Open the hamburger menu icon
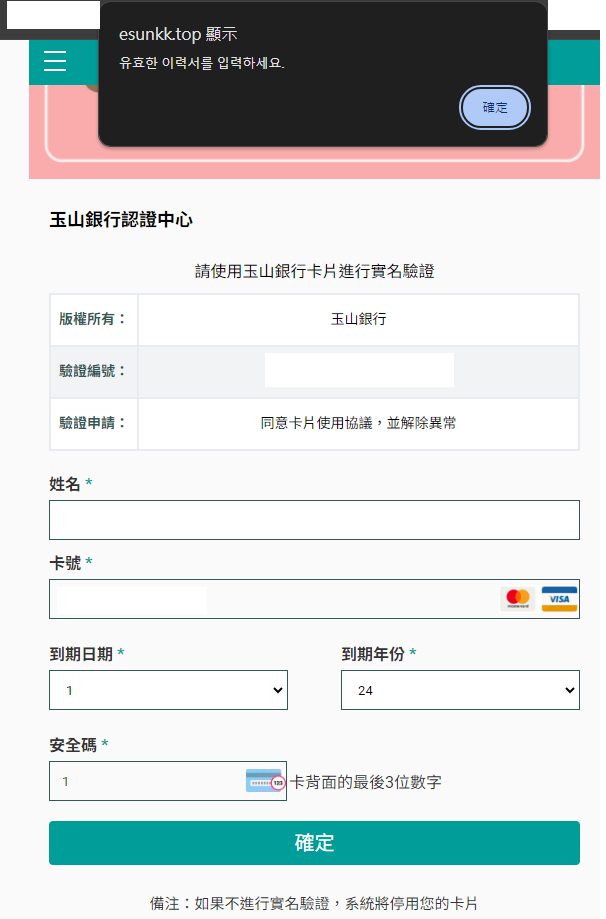The height and width of the screenshot is (919, 606). 55,62
